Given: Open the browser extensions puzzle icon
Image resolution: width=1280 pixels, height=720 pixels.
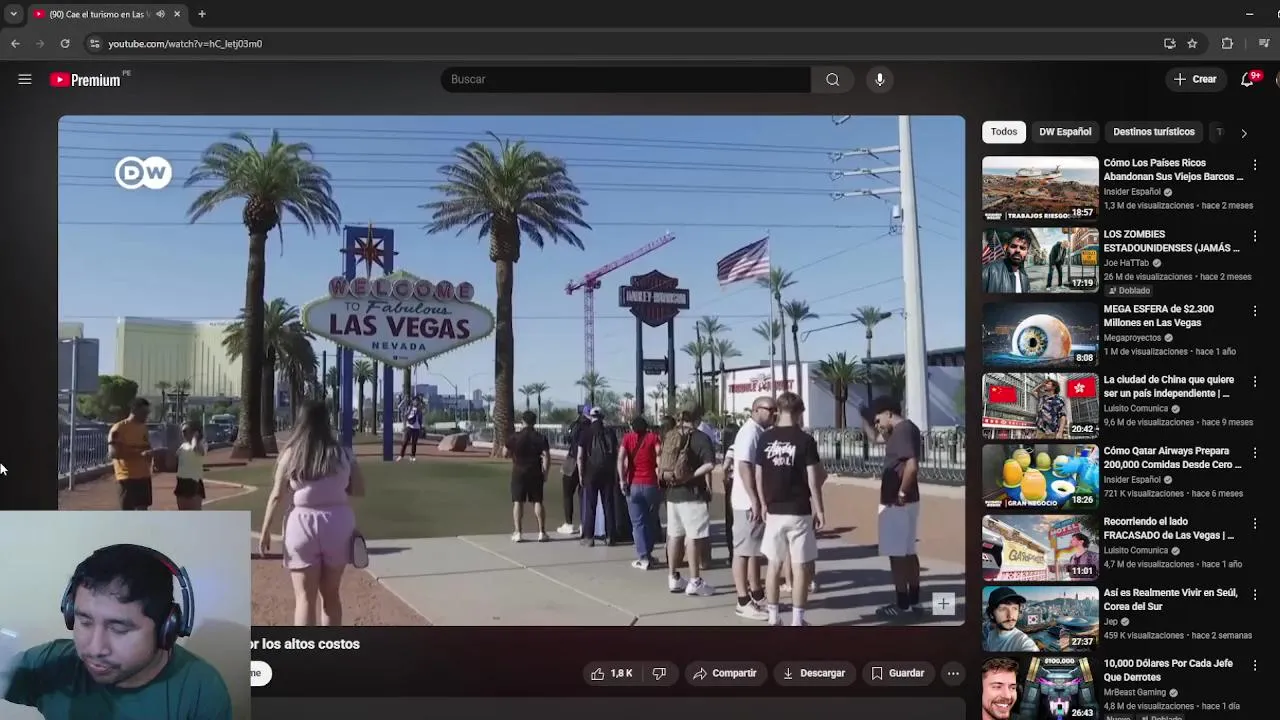Looking at the screenshot, I should coord(1227,43).
